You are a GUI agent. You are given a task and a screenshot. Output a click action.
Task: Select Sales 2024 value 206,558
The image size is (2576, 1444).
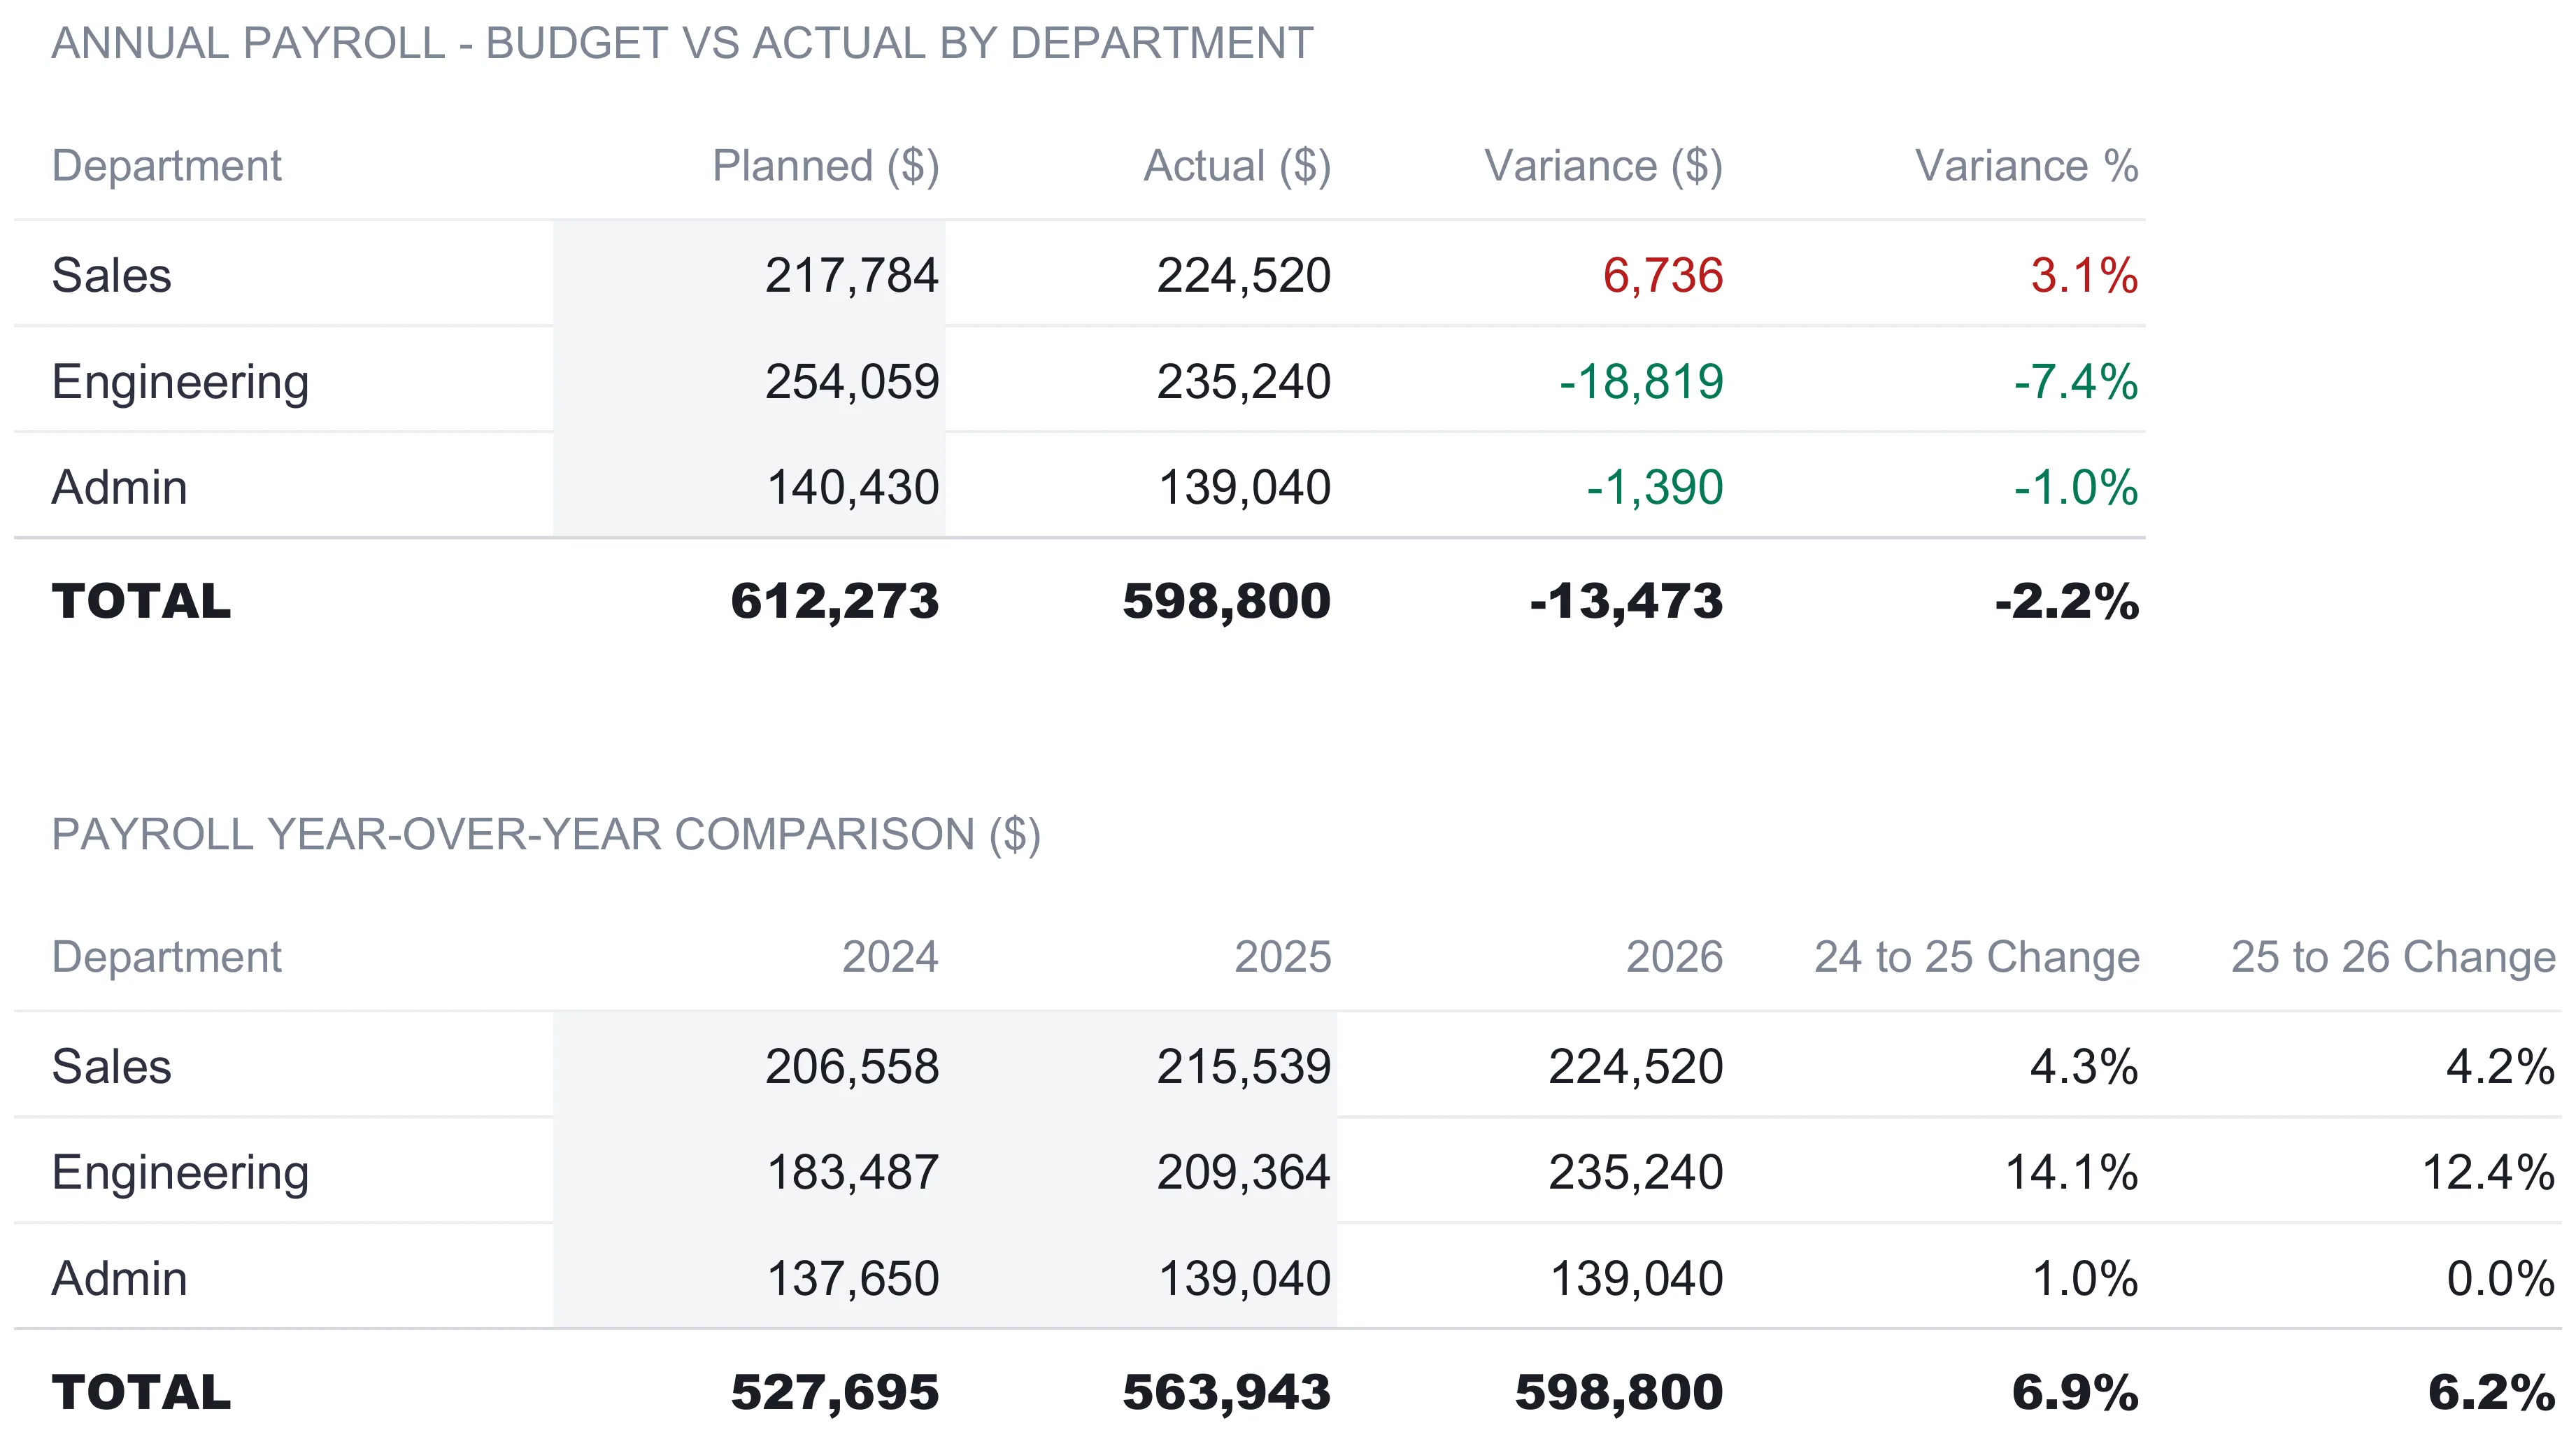[852, 1066]
